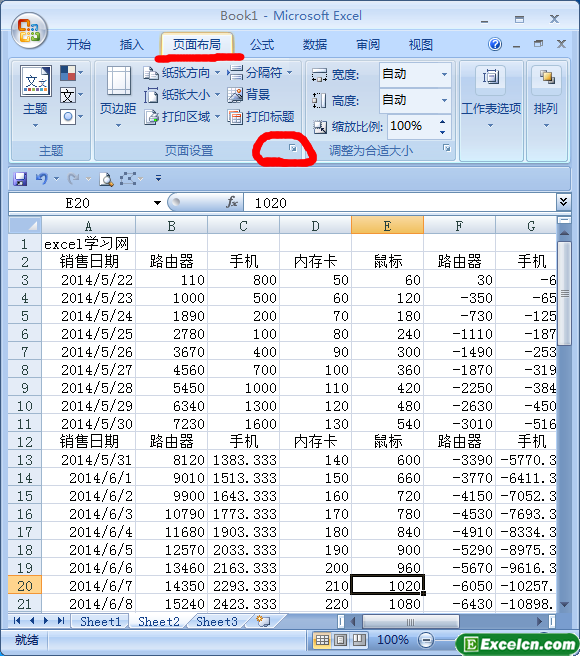Open theme fonts 文 dropdown icon
The width and height of the screenshot is (580, 656).
(x=72, y=95)
